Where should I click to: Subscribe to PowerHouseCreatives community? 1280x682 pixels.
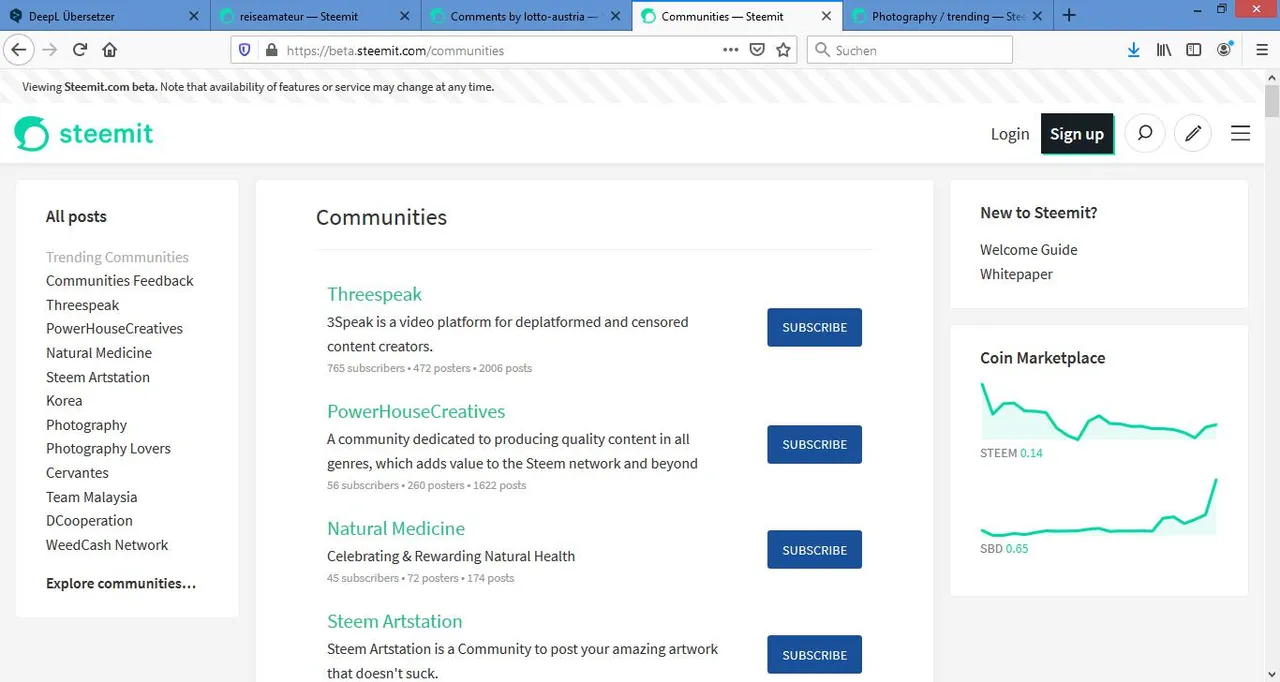coord(814,444)
